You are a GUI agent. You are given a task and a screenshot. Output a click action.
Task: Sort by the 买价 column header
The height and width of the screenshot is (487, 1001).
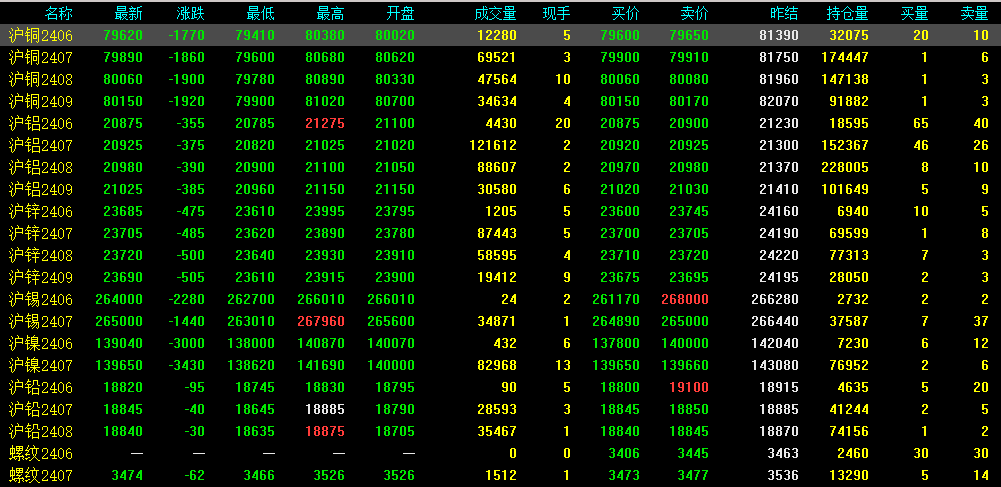(x=626, y=13)
